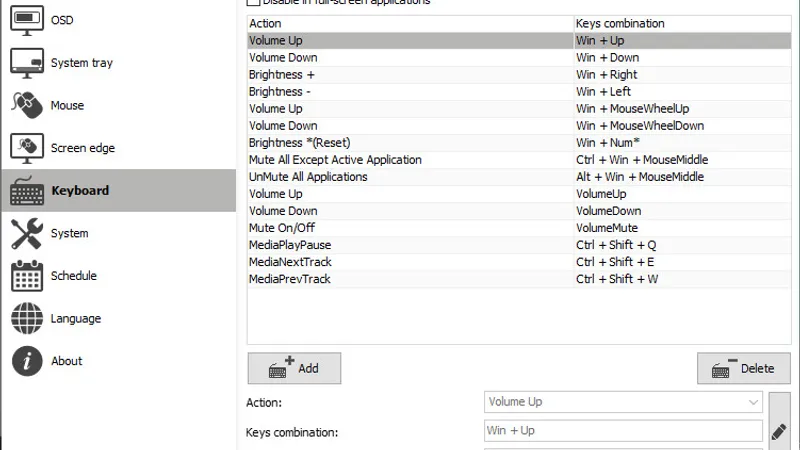The height and width of the screenshot is (450, 800).
Task: Click the Keys combination field
Action: (623, 431)
